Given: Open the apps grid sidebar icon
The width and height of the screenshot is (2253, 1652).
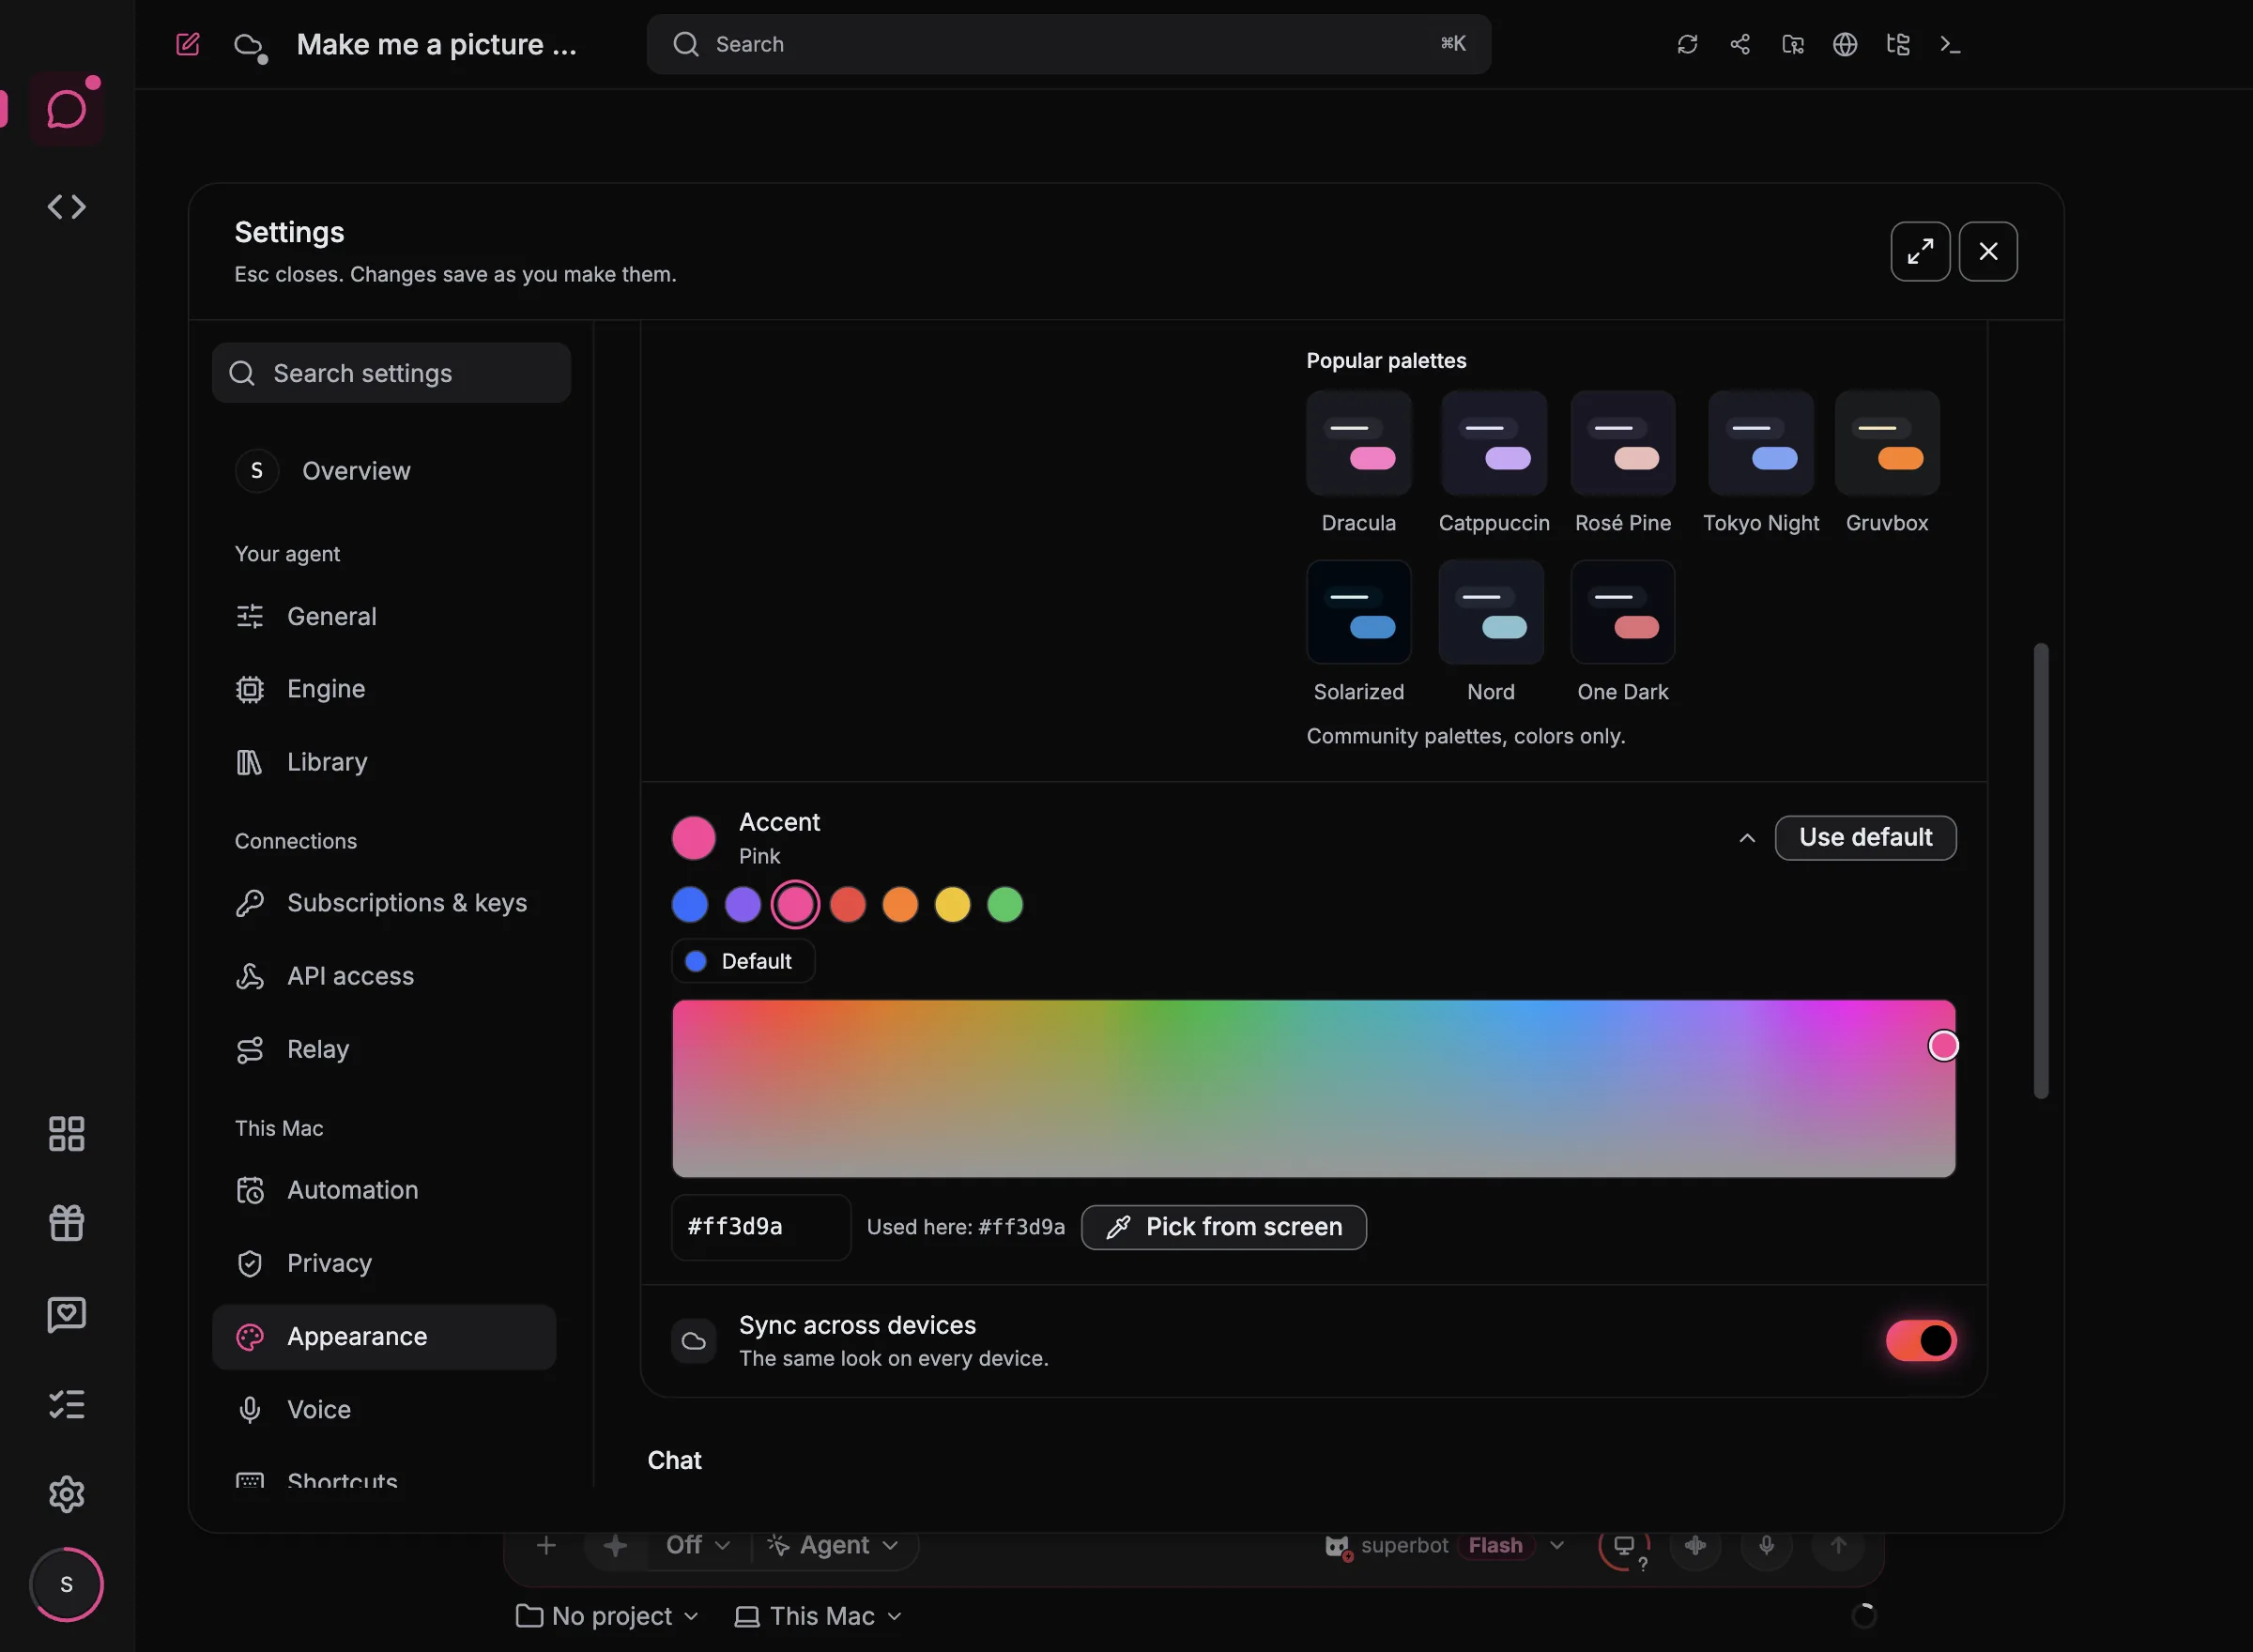Looking at the screenshot, I should point(67,1133).
